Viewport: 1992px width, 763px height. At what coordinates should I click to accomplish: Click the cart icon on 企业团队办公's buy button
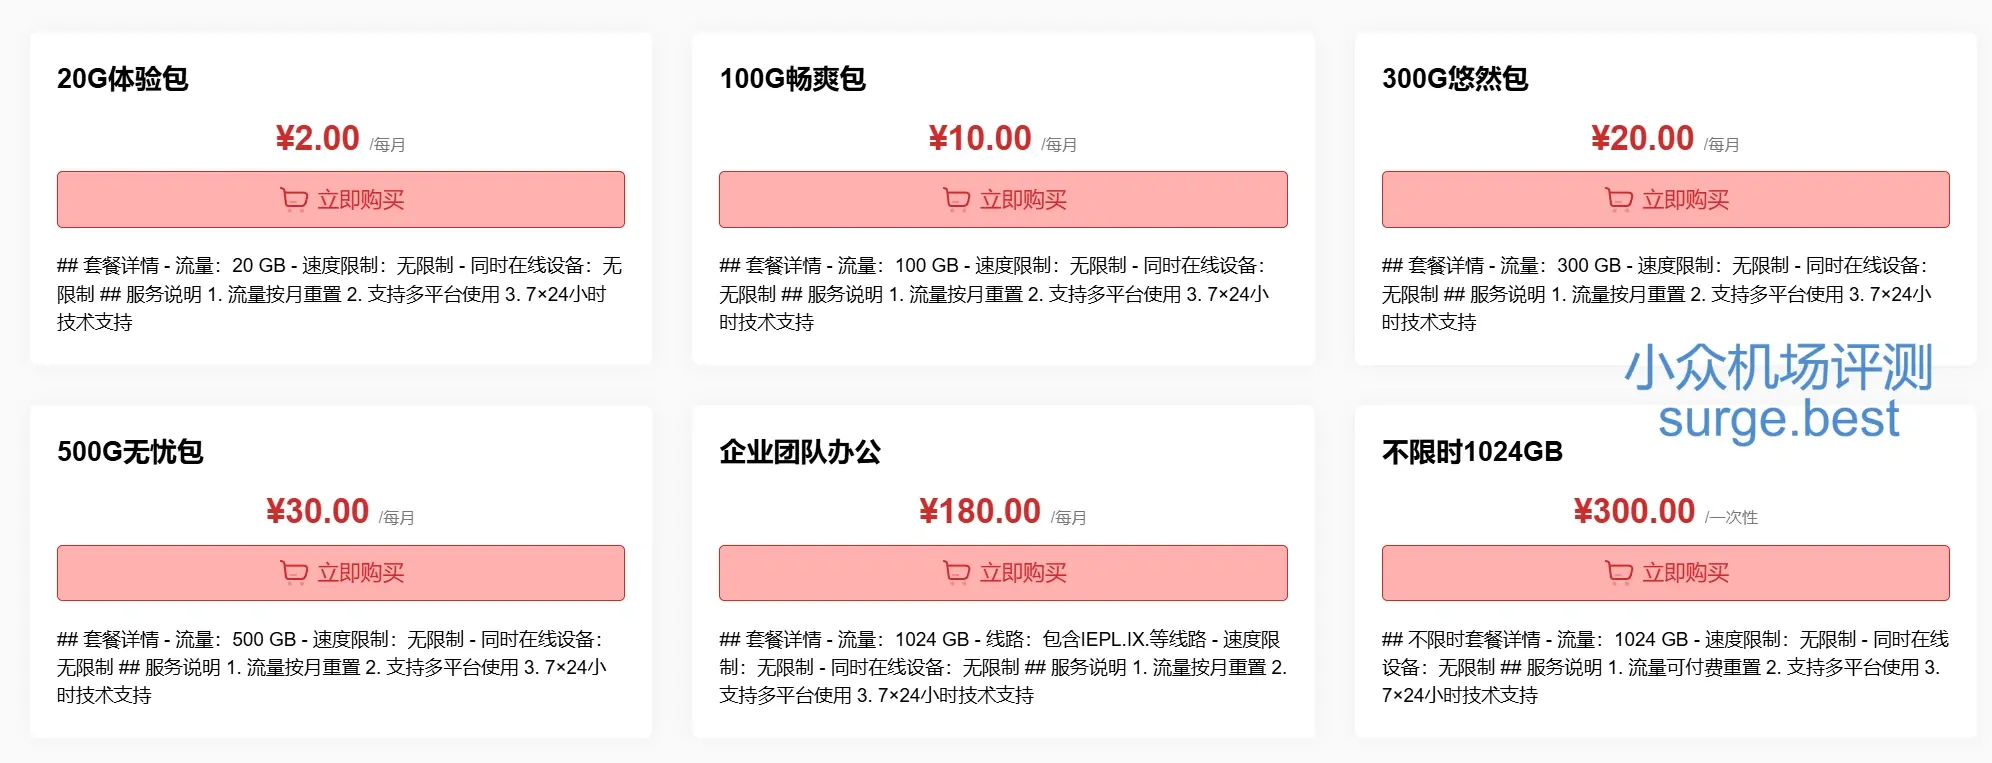click(954, 573)
